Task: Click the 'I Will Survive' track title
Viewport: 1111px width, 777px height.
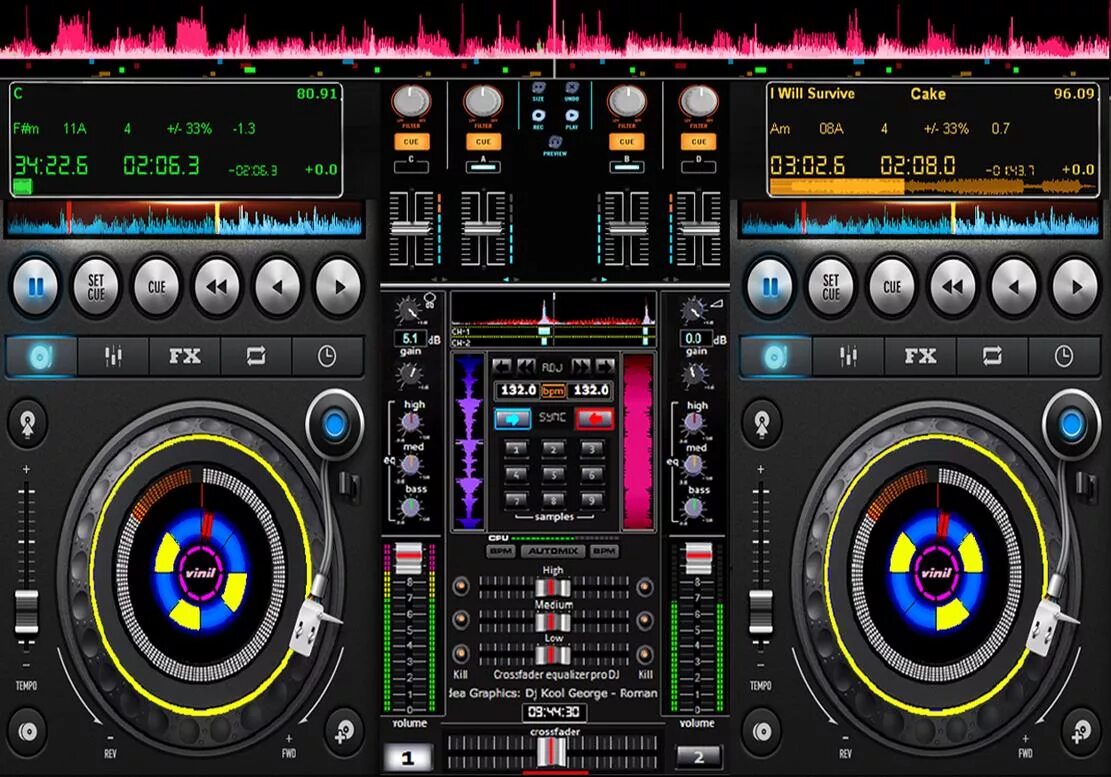Action: (x=813, y=93)
